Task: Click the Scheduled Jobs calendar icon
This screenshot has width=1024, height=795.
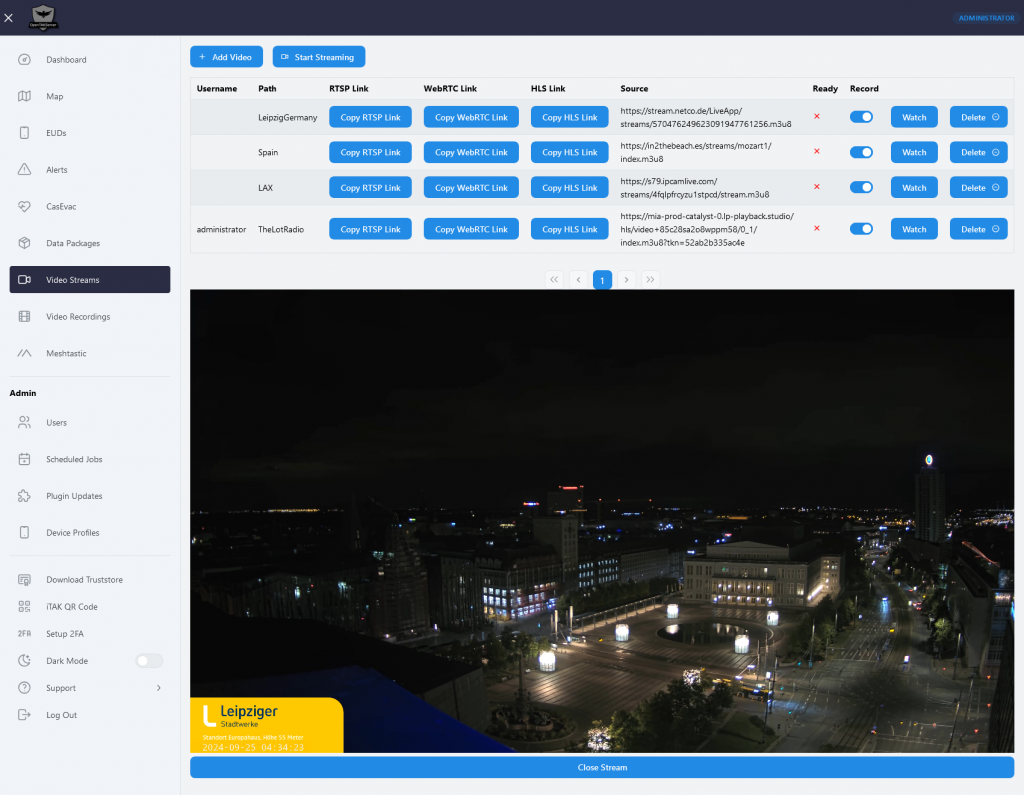Action: [24, 459]
